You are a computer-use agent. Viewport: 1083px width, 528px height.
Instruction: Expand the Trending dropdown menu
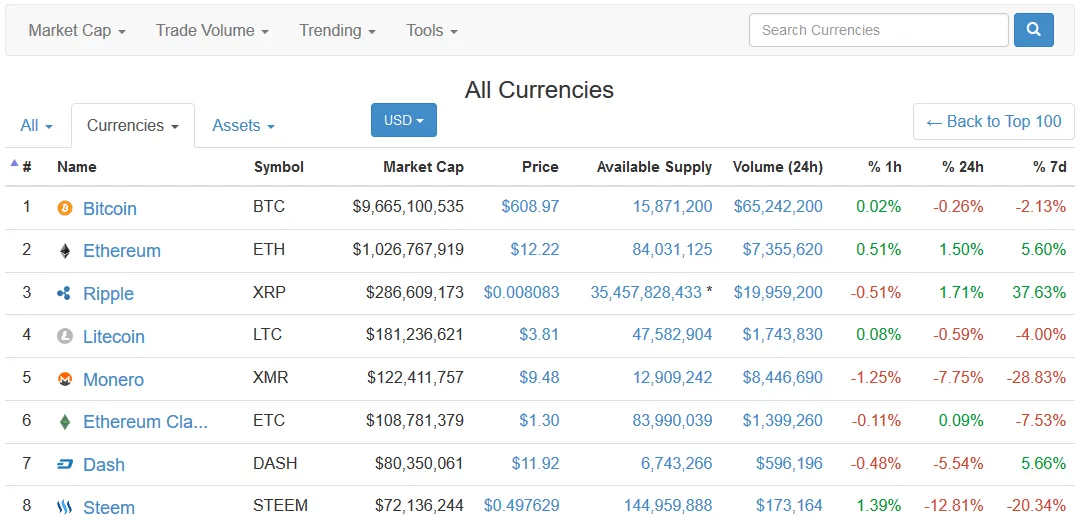click(x=337, y=30)
